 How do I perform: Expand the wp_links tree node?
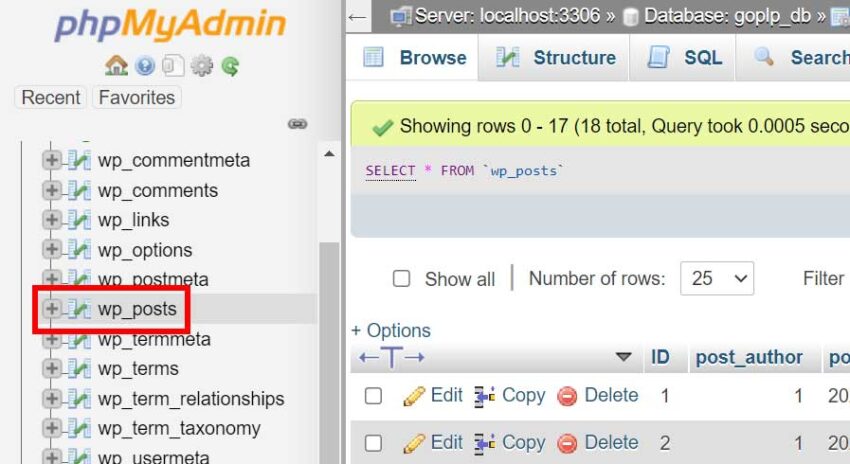[51, 219]
